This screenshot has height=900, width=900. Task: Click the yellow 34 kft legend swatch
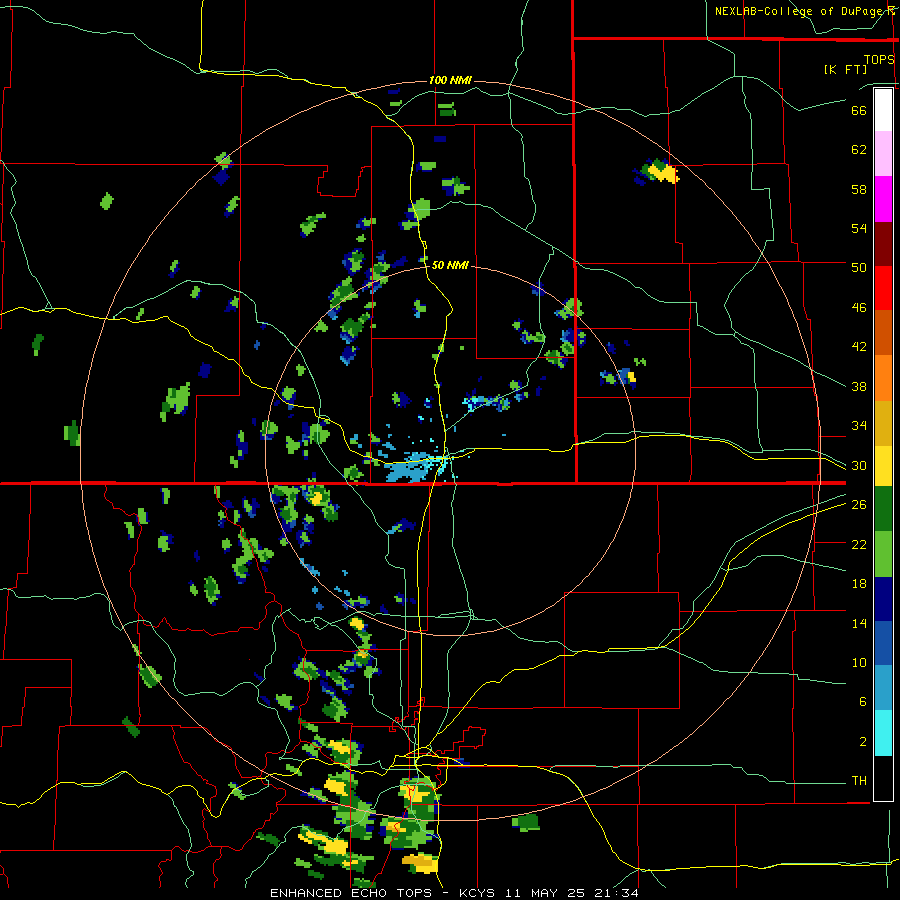pyautogui.click(x=883, y=466)
